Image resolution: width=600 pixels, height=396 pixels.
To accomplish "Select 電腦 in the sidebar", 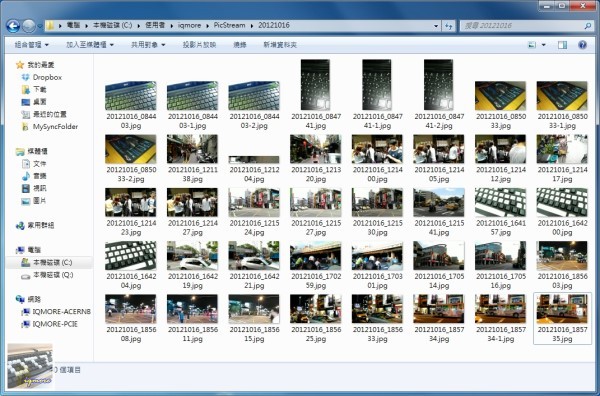I will (x=28, y=250).
